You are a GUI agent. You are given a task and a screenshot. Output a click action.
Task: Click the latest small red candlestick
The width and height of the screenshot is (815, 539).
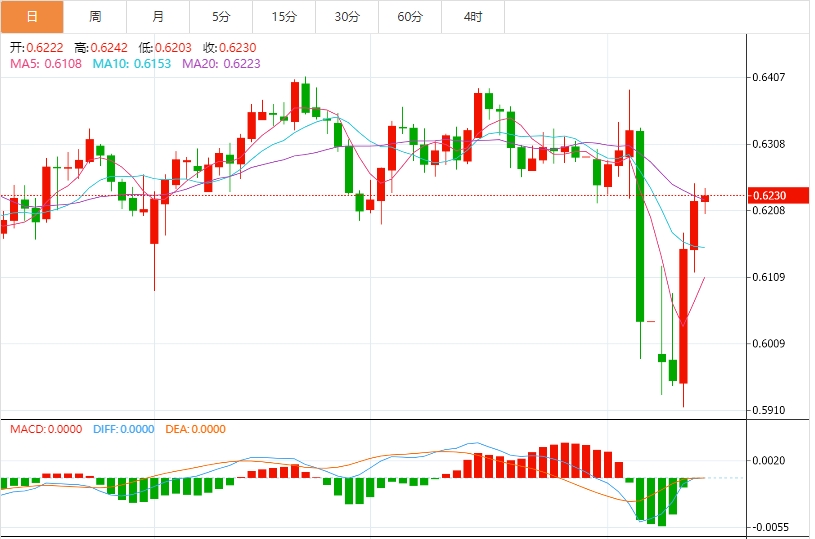[705, 199]
